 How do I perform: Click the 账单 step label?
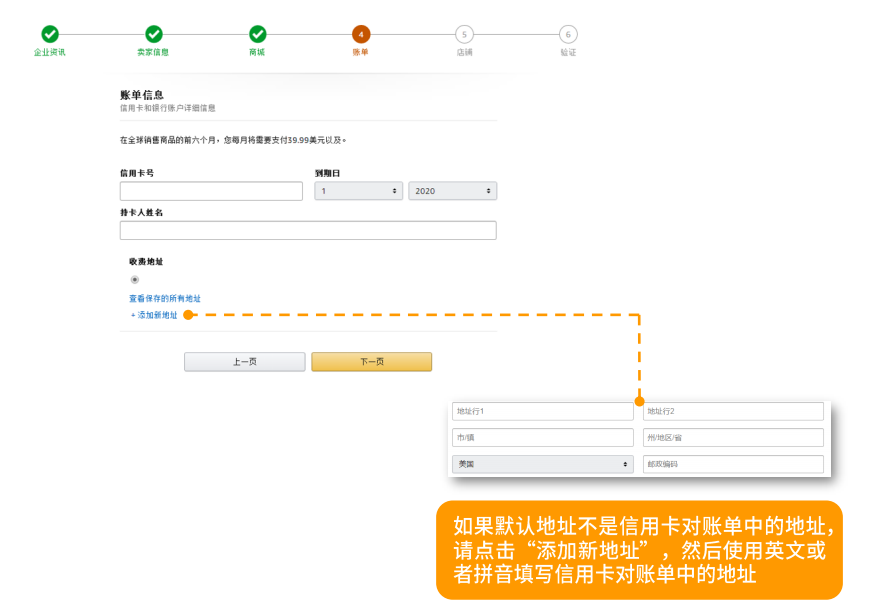[360, 52]
